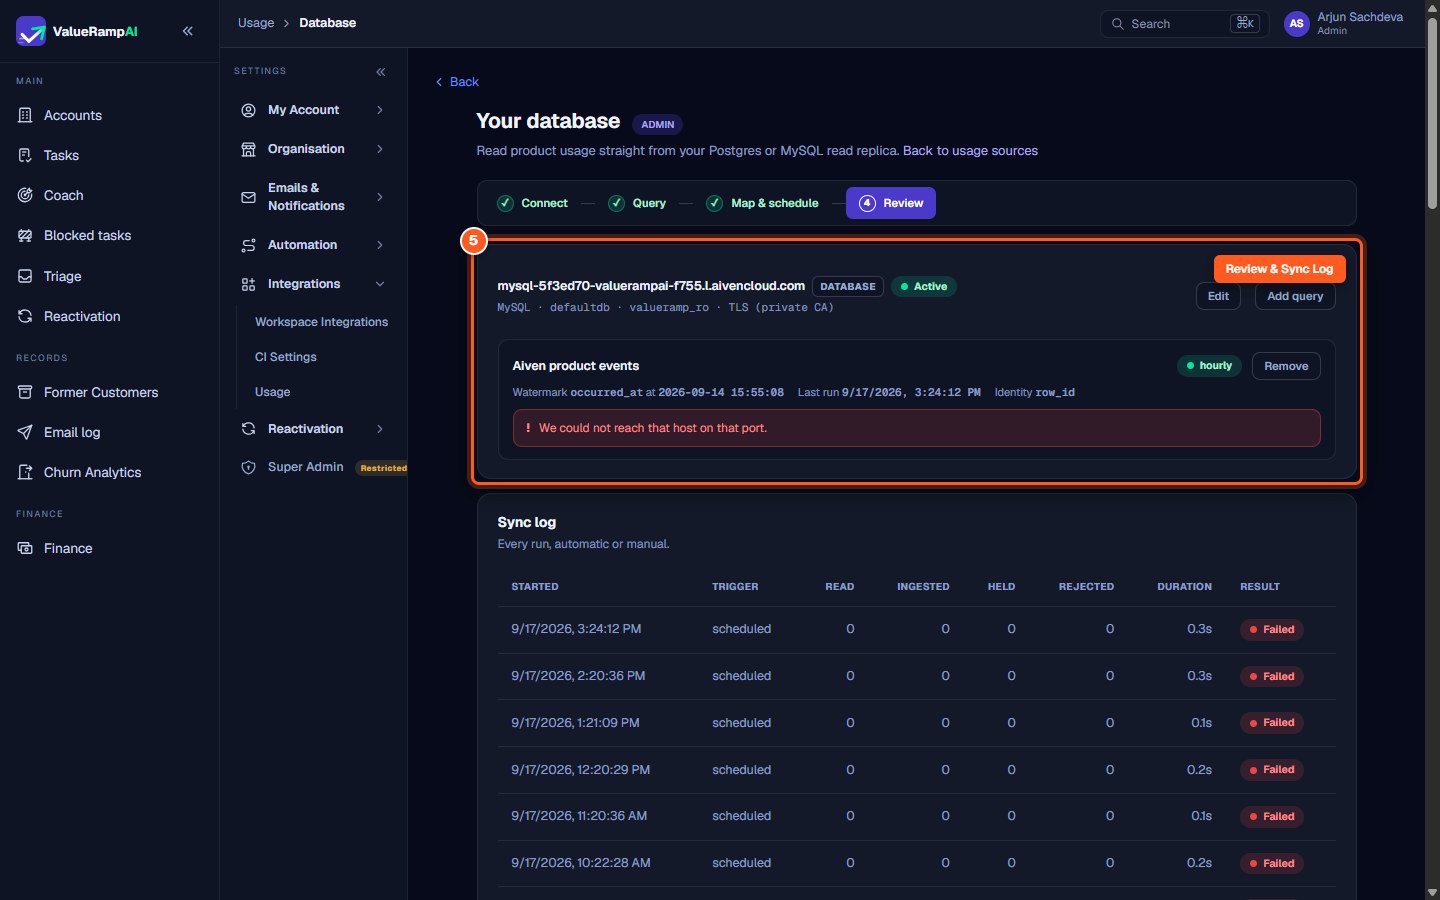Collapse the main sidebar with double-chevron icon

point(188,31)
